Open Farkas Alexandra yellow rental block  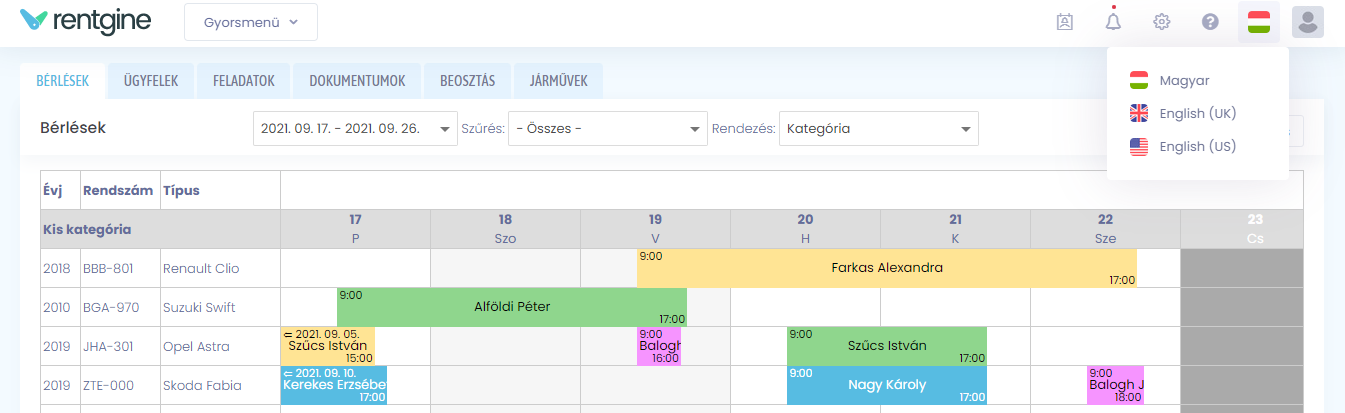887,268
